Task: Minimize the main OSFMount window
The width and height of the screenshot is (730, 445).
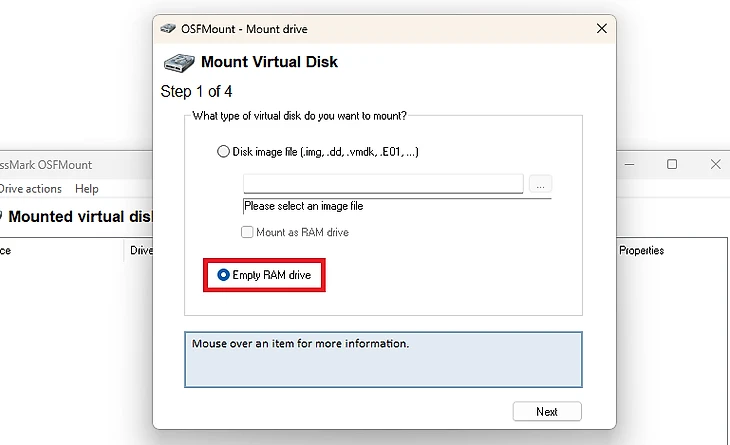Action: coord(629,164)
